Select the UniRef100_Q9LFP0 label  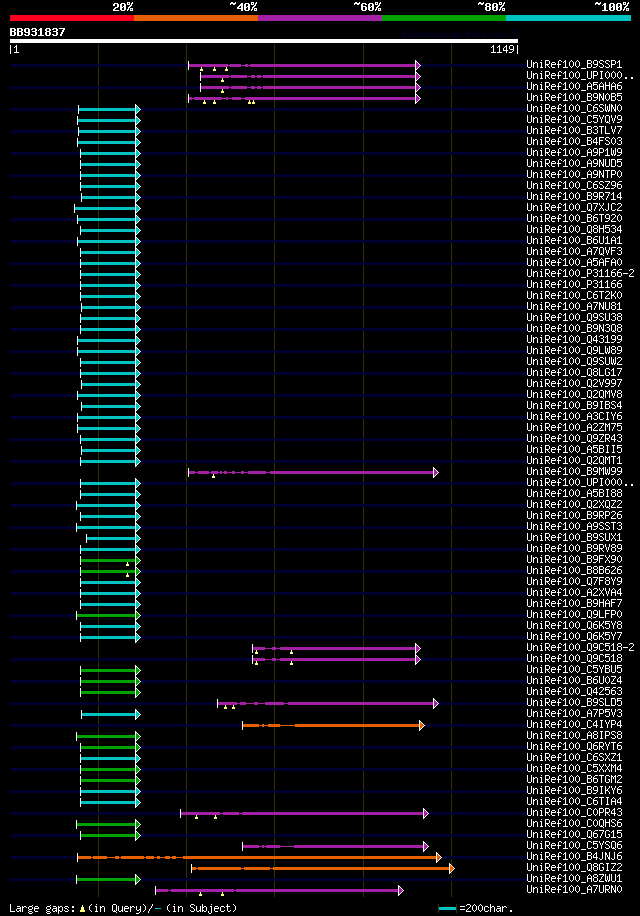point(574,615)
